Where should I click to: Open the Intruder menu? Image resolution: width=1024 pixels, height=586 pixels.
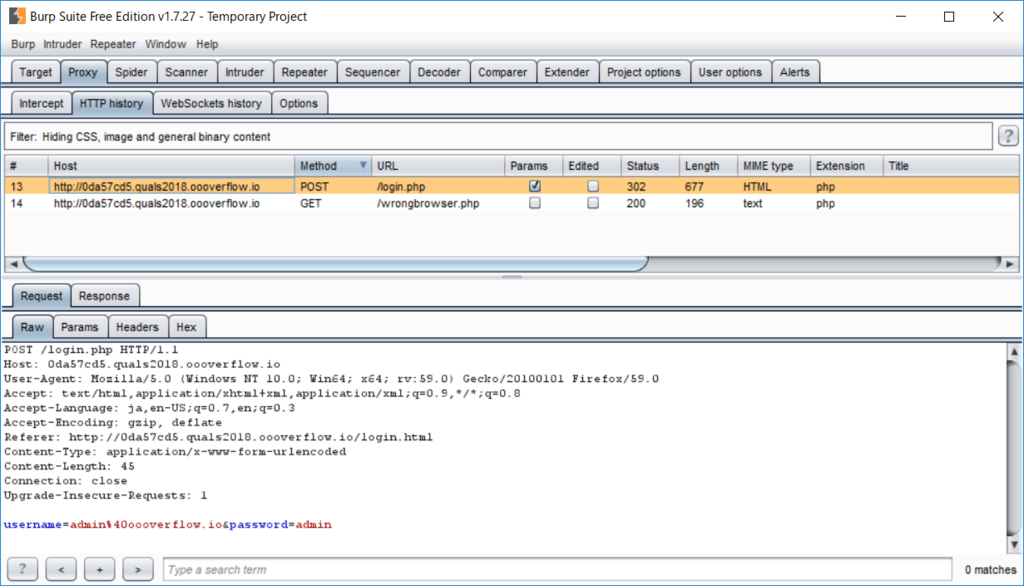(63, 44)
